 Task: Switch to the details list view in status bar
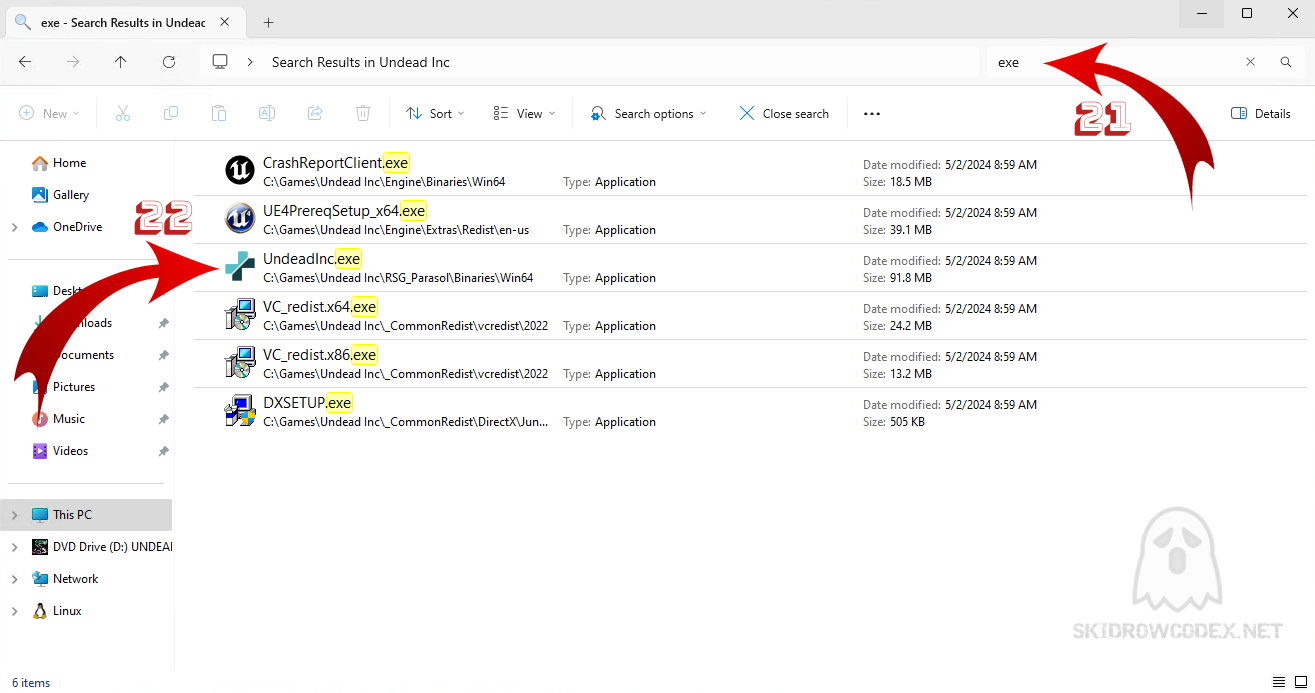[1279, 682]
